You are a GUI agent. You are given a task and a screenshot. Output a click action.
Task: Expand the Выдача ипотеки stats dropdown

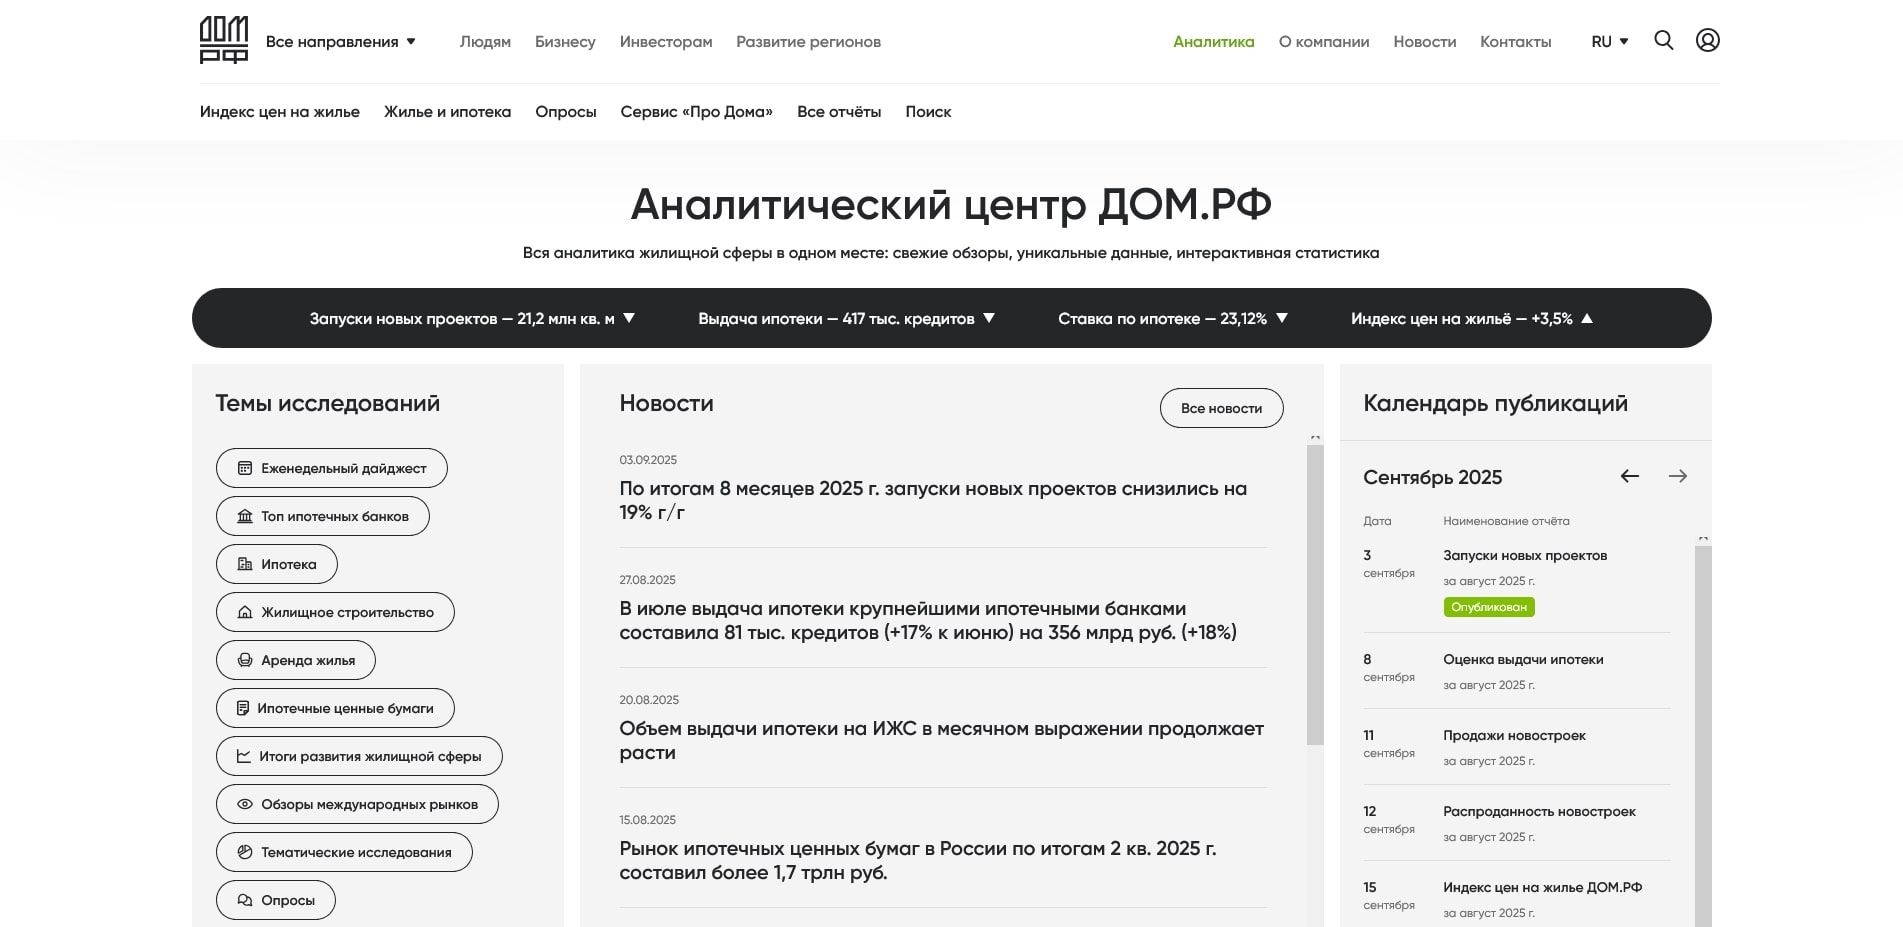pyautogui.click(x=989, y=318)
